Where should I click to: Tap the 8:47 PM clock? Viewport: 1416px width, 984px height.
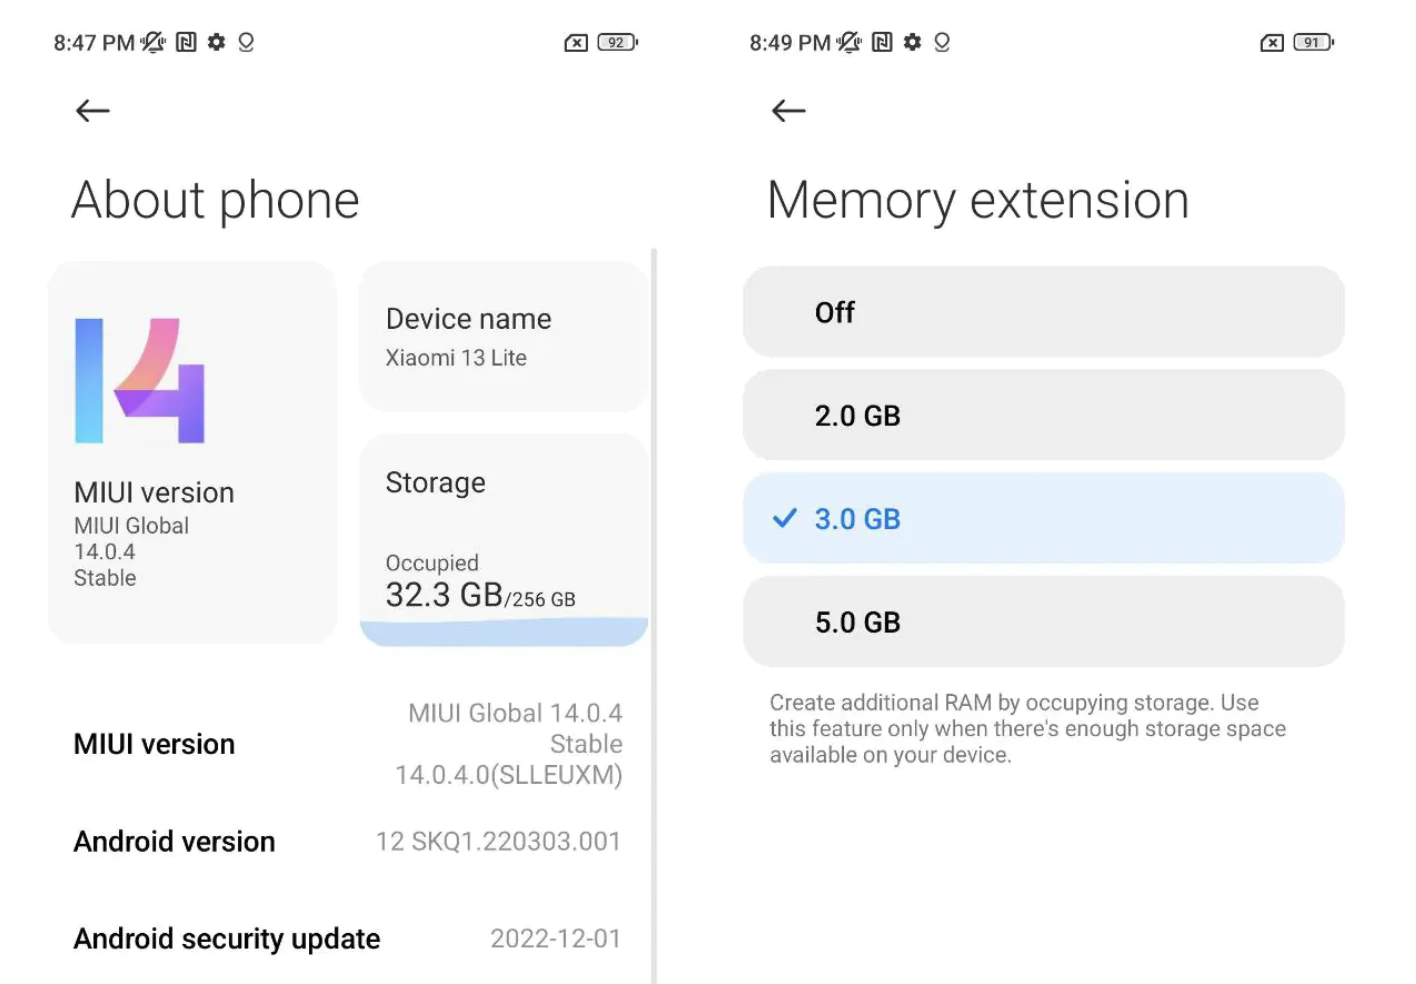point(94,43)
